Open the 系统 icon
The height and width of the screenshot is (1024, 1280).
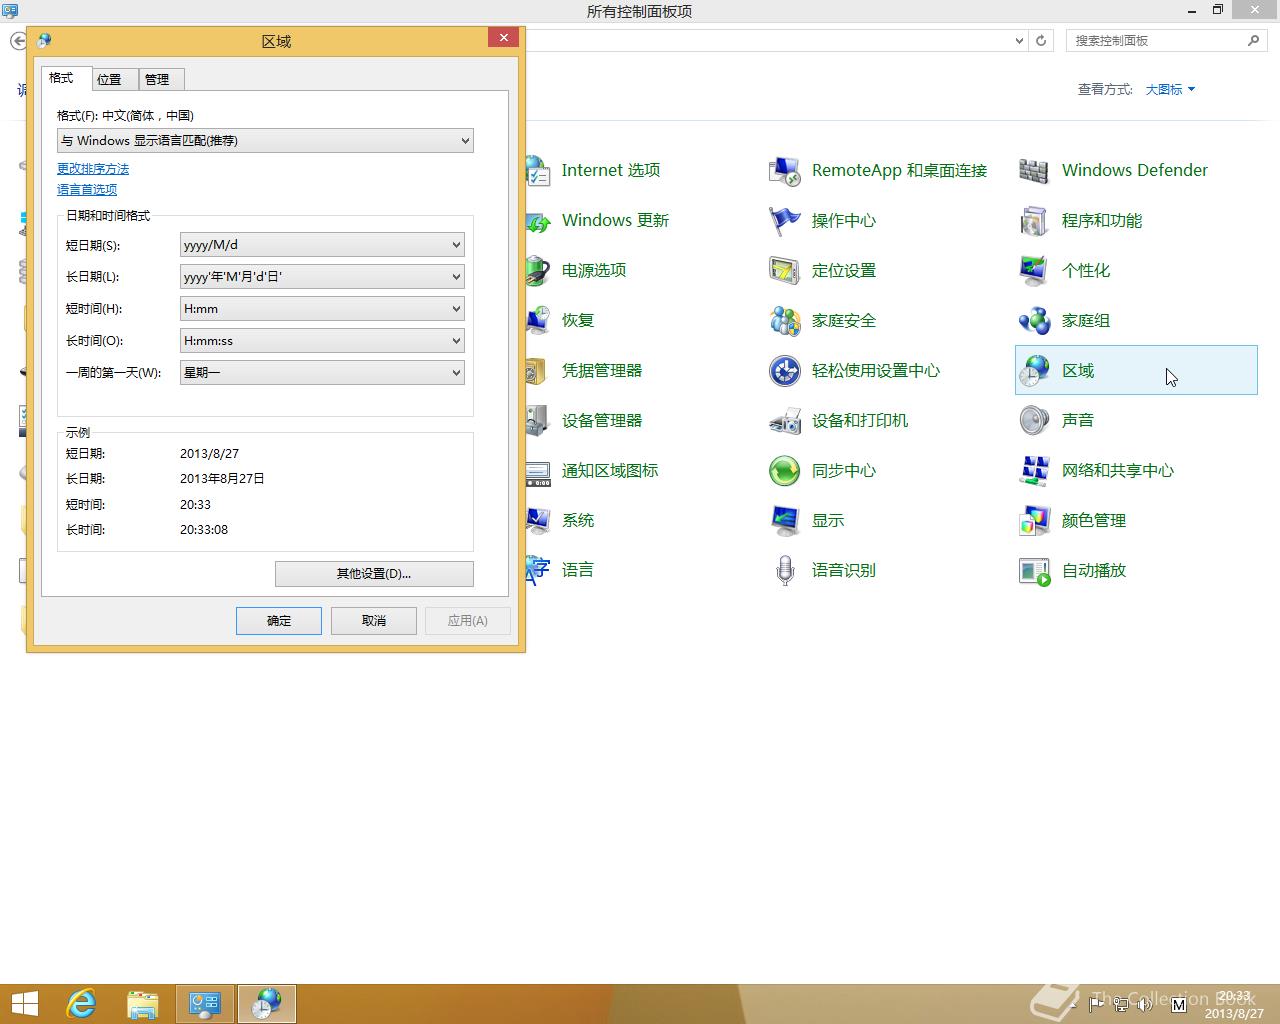(x=538, y=520)
